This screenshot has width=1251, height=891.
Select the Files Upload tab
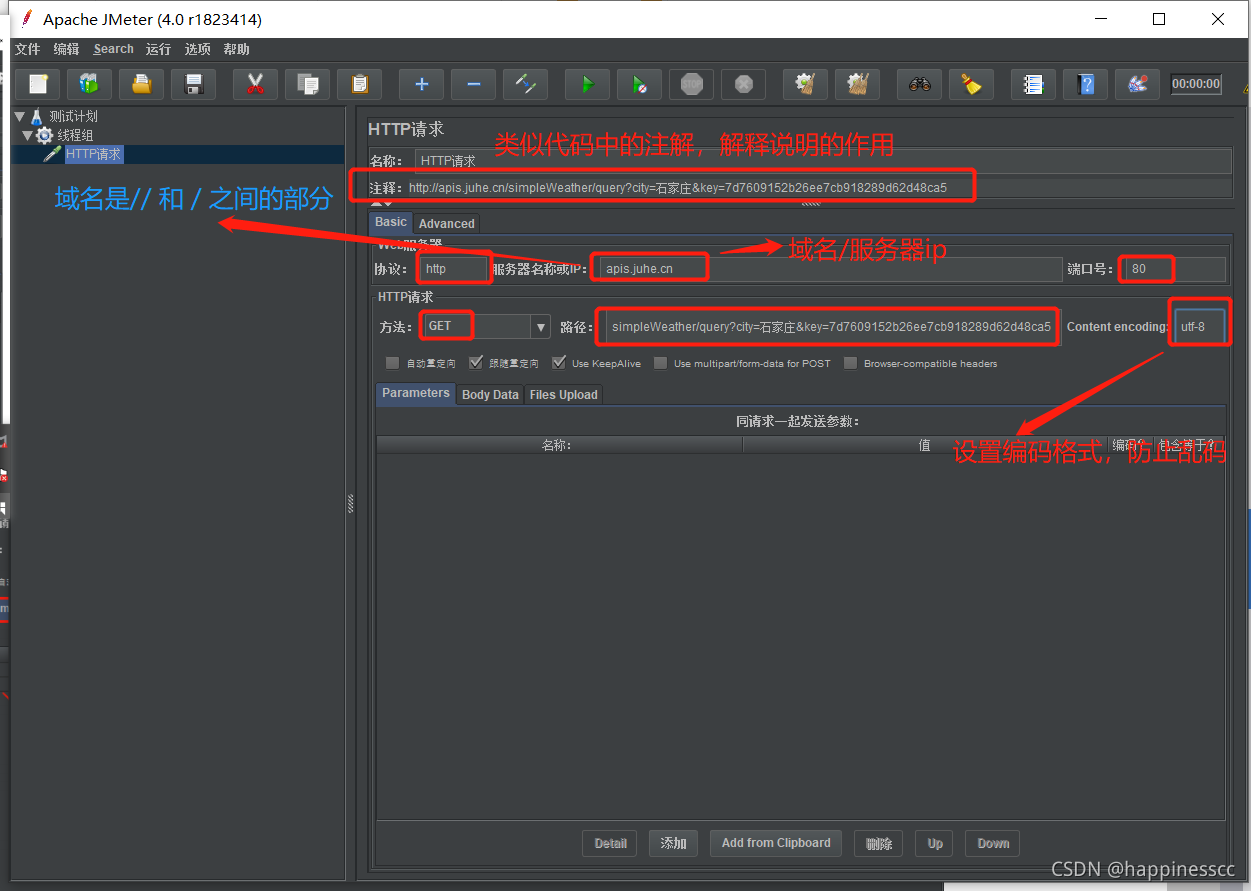(x=564, y=394)
